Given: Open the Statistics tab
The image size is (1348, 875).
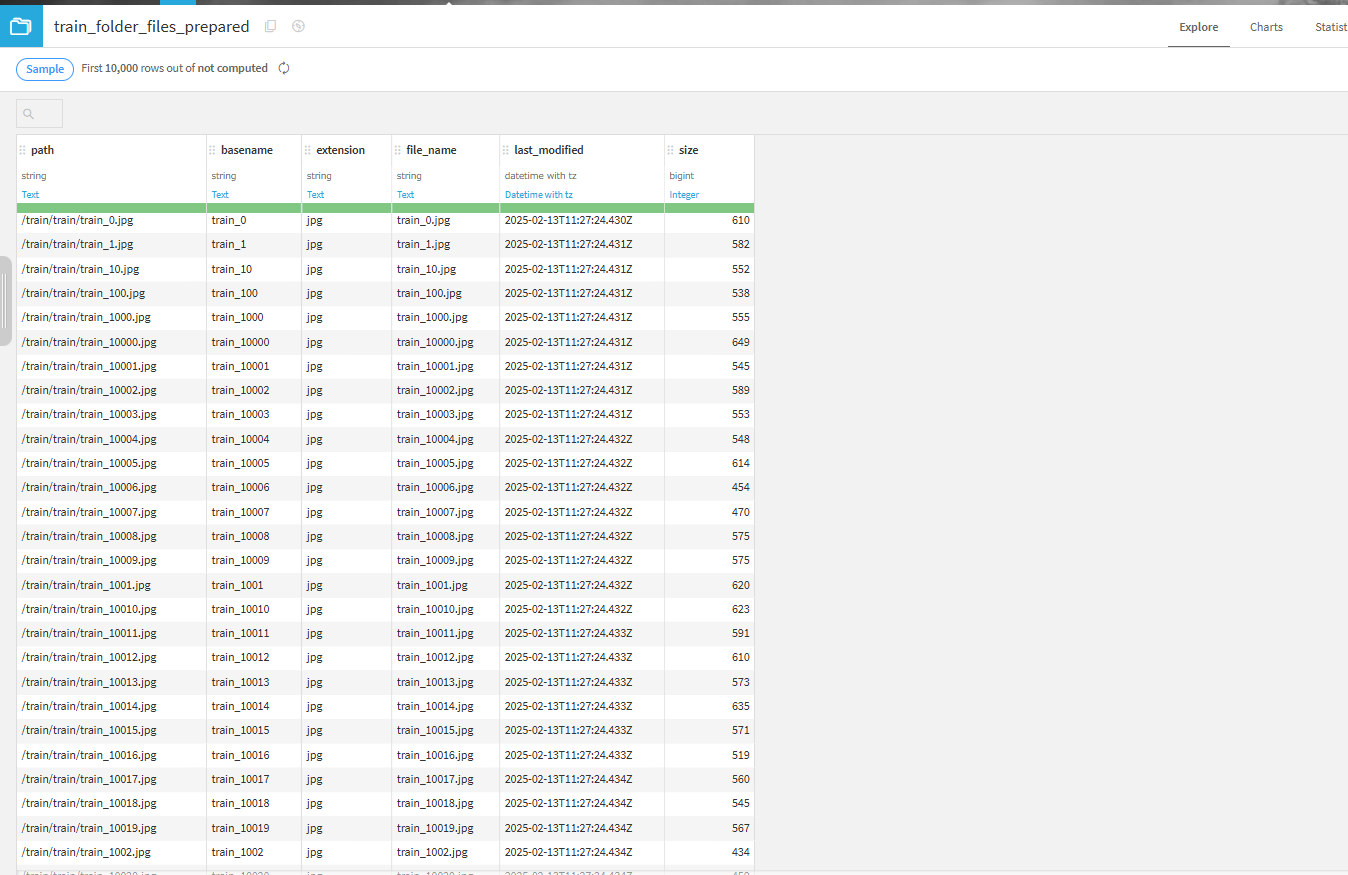Looking at the screenshot, I should pos(1331,27).
